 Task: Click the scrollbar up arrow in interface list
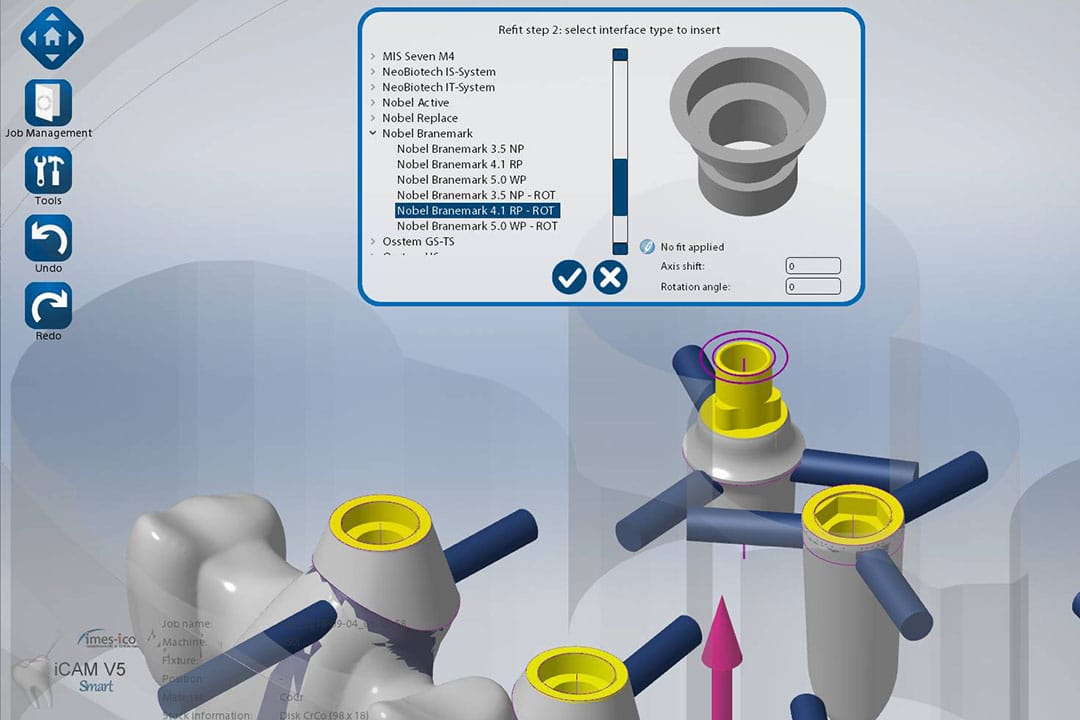(x=620, y=54)
